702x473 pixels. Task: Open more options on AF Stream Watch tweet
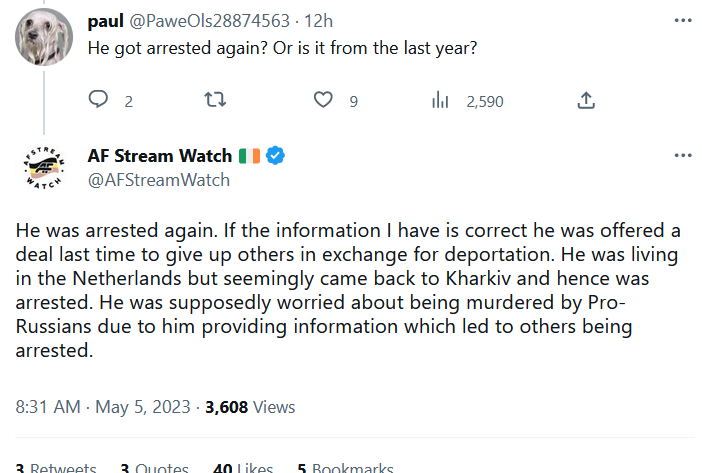point(683,156)
